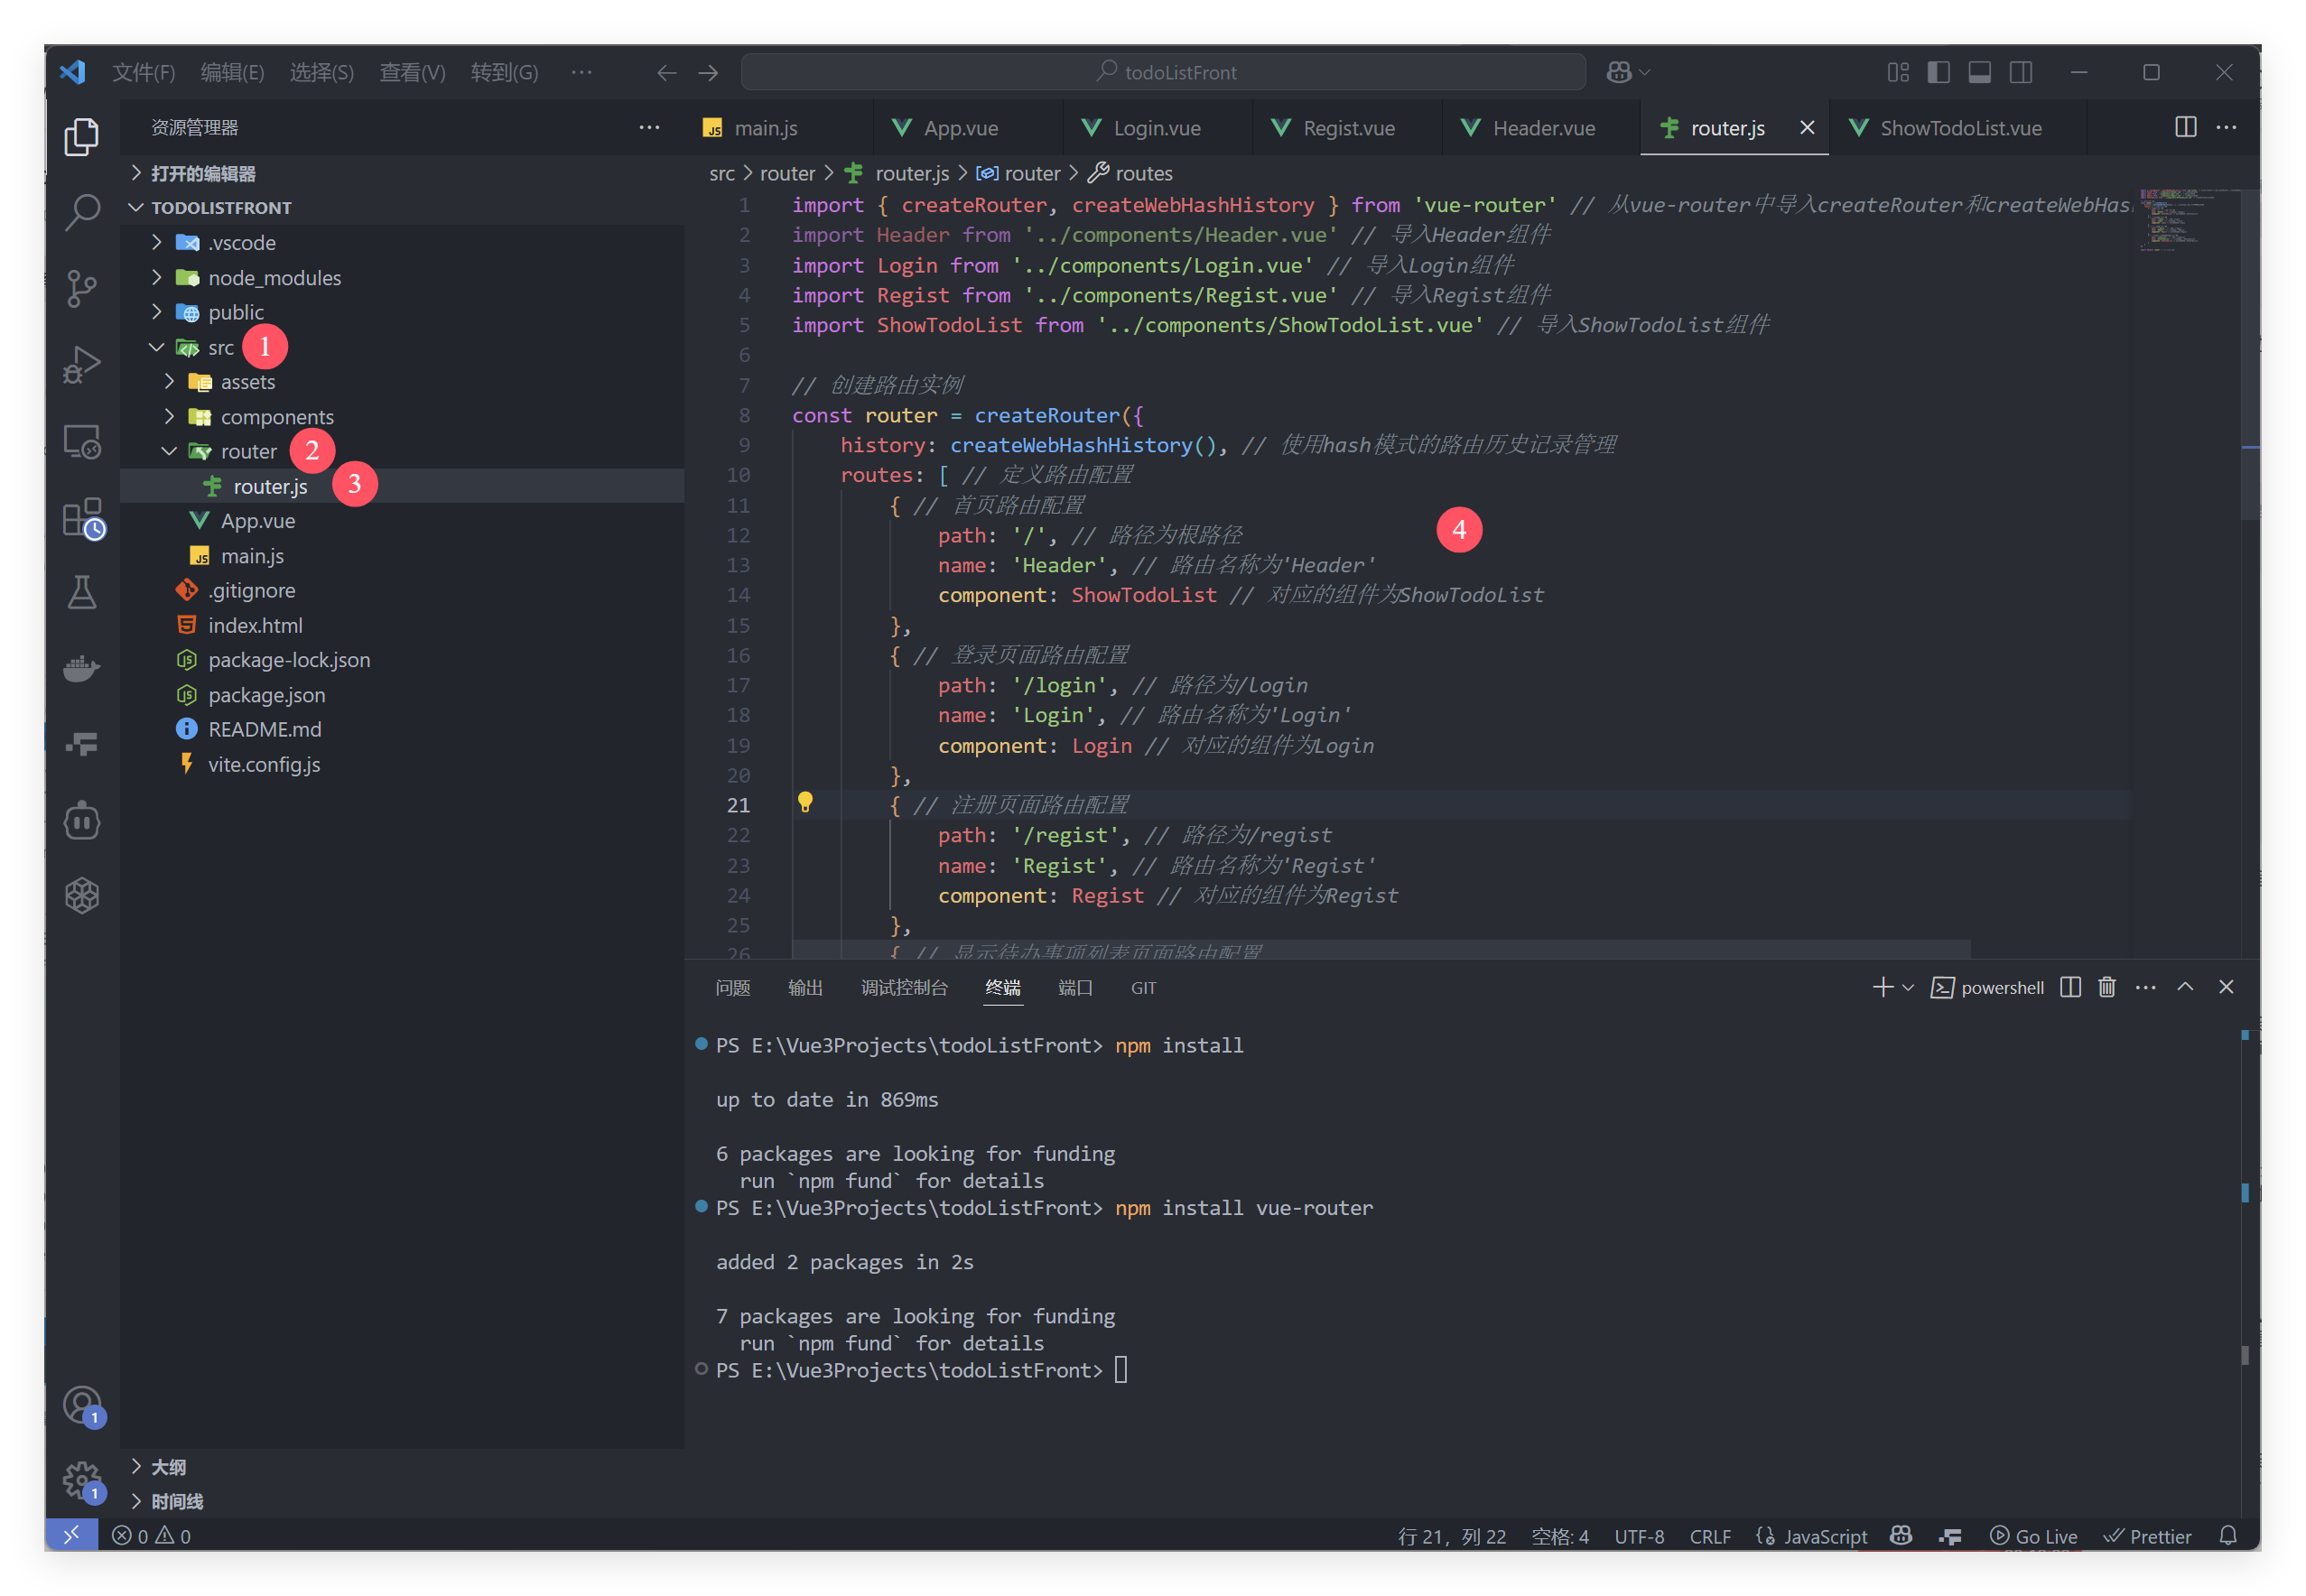Go forward with the right arrow
This screenshot has width=2306, height=1596.
coord(708,72)
